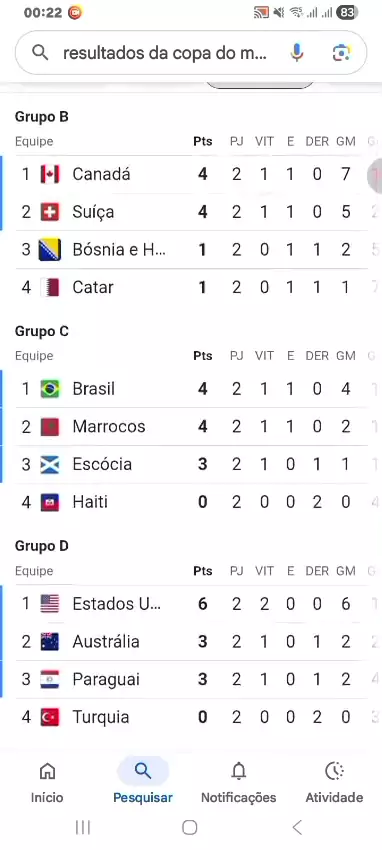Tap the Suíça flag icon

coord(50,212)
